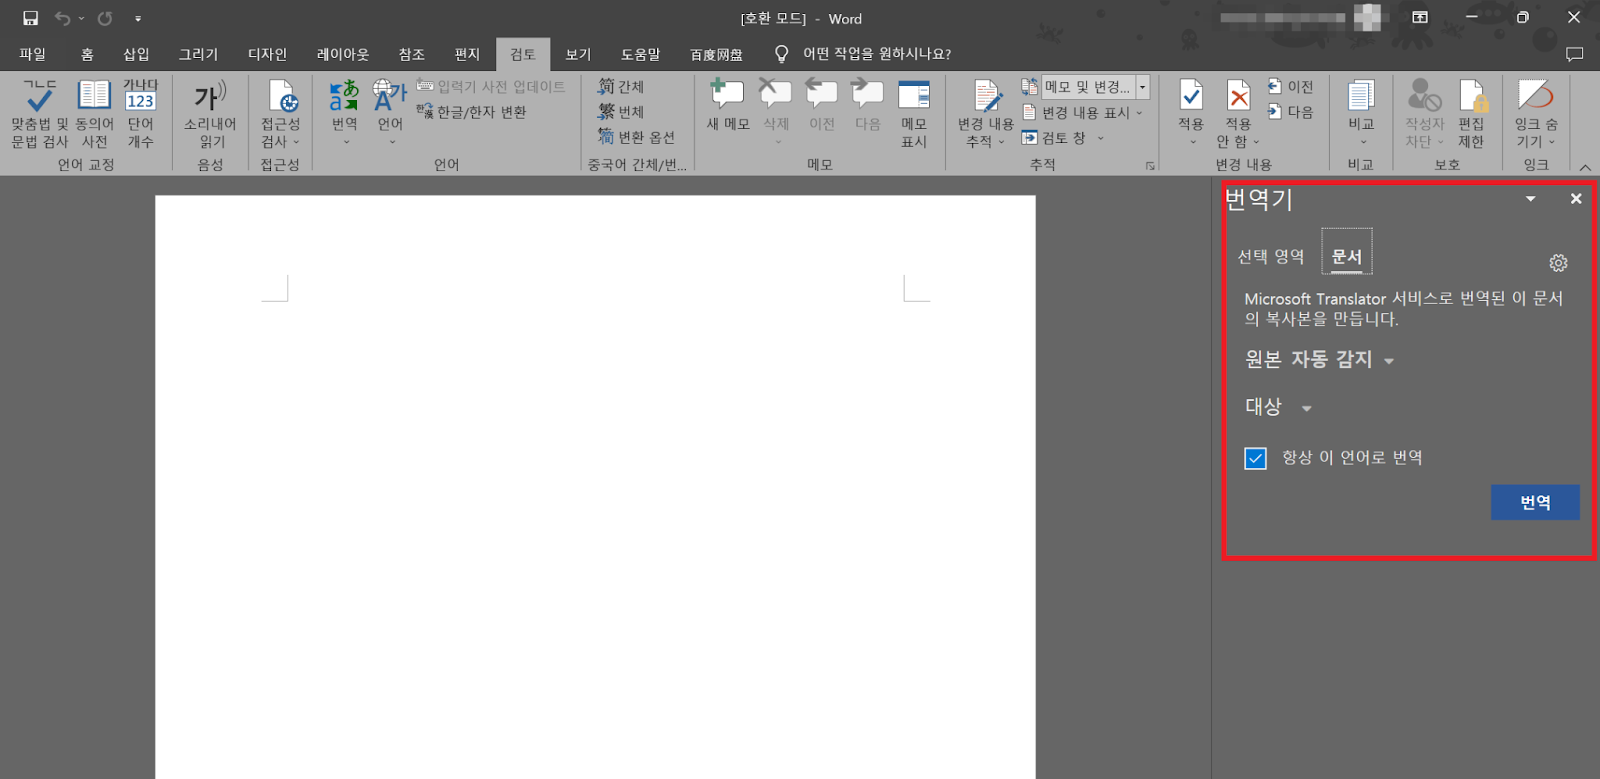Open 동의어 사전 thesaurus
The width and height of the screenshot is (1600, 779).
[94, 115]
